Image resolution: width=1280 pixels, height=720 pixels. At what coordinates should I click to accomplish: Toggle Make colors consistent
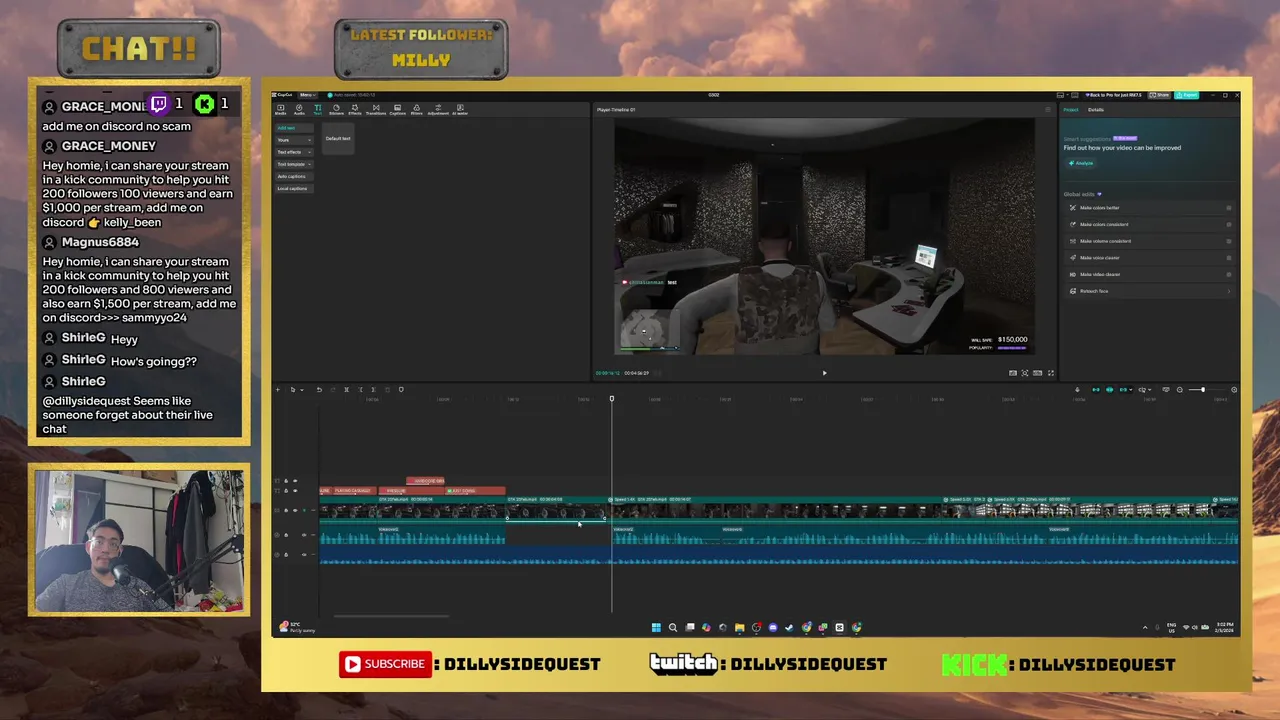point(1229,224)
